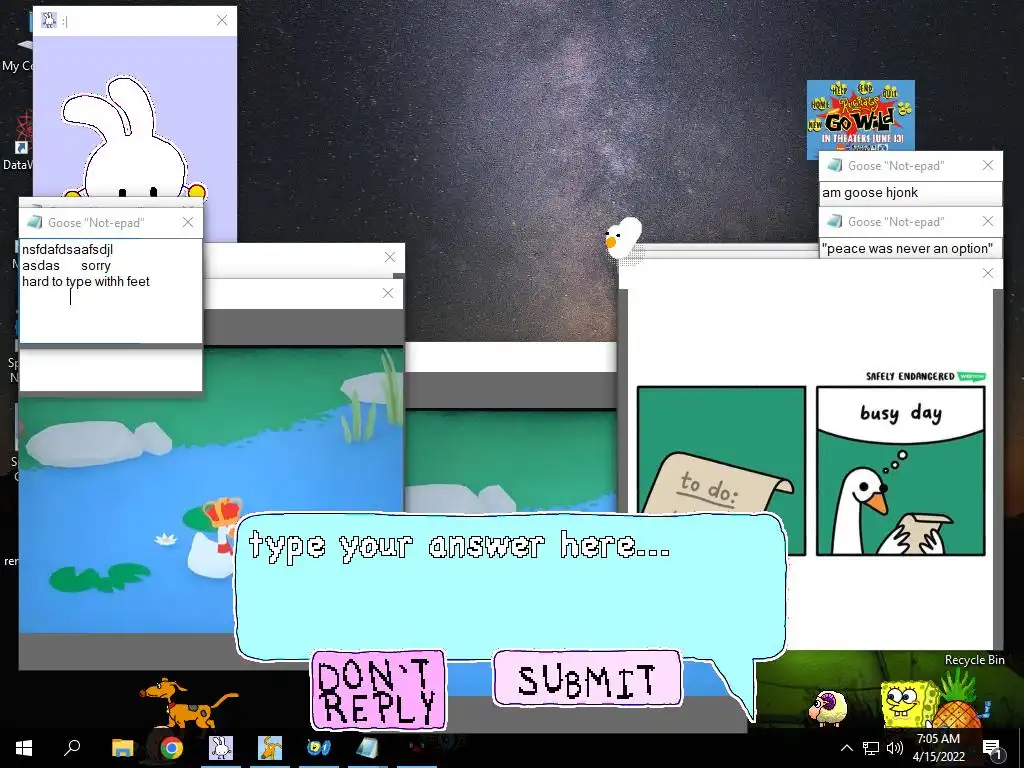Screen dimensions: 1024x768
Task: Click Not-epad icon in 'hard to type' window
Action: point(34,222)
